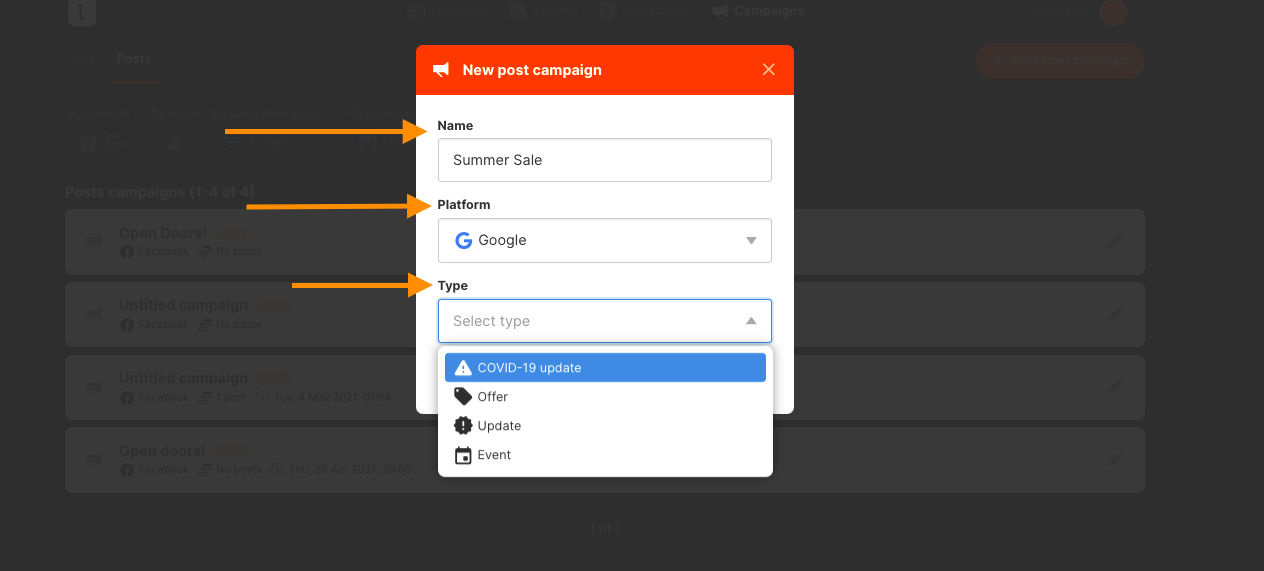Switch to the Posts sub-tab

click(x=133, y=59)
